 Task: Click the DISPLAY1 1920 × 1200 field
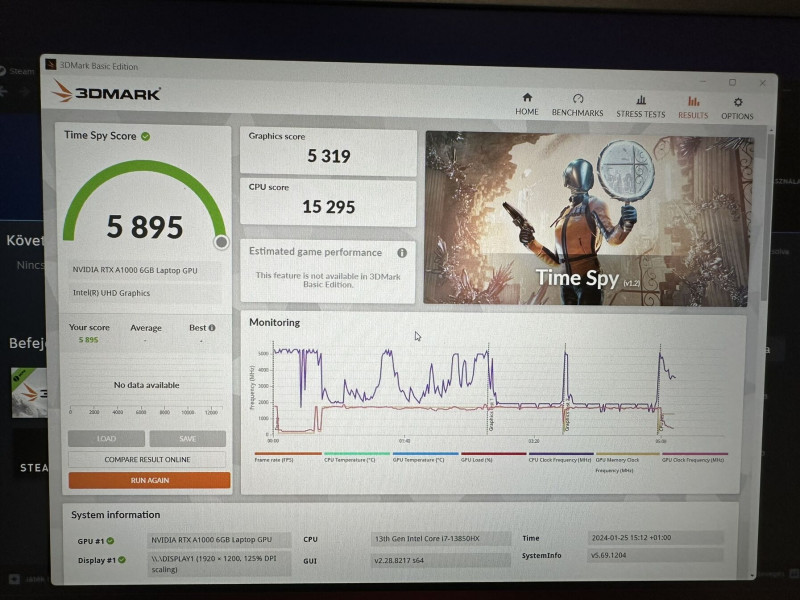click(x=219, y=564)
